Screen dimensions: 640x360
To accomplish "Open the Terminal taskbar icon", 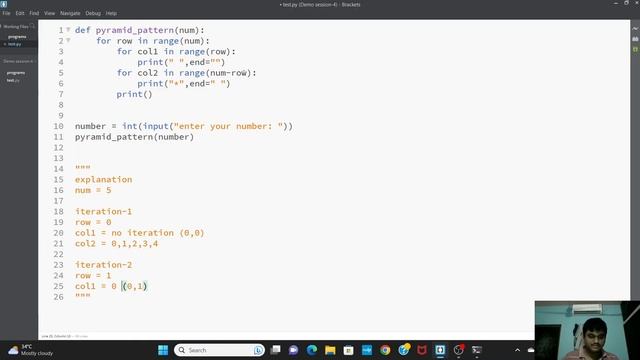I will pyautogui.click(x=477, y=350).
